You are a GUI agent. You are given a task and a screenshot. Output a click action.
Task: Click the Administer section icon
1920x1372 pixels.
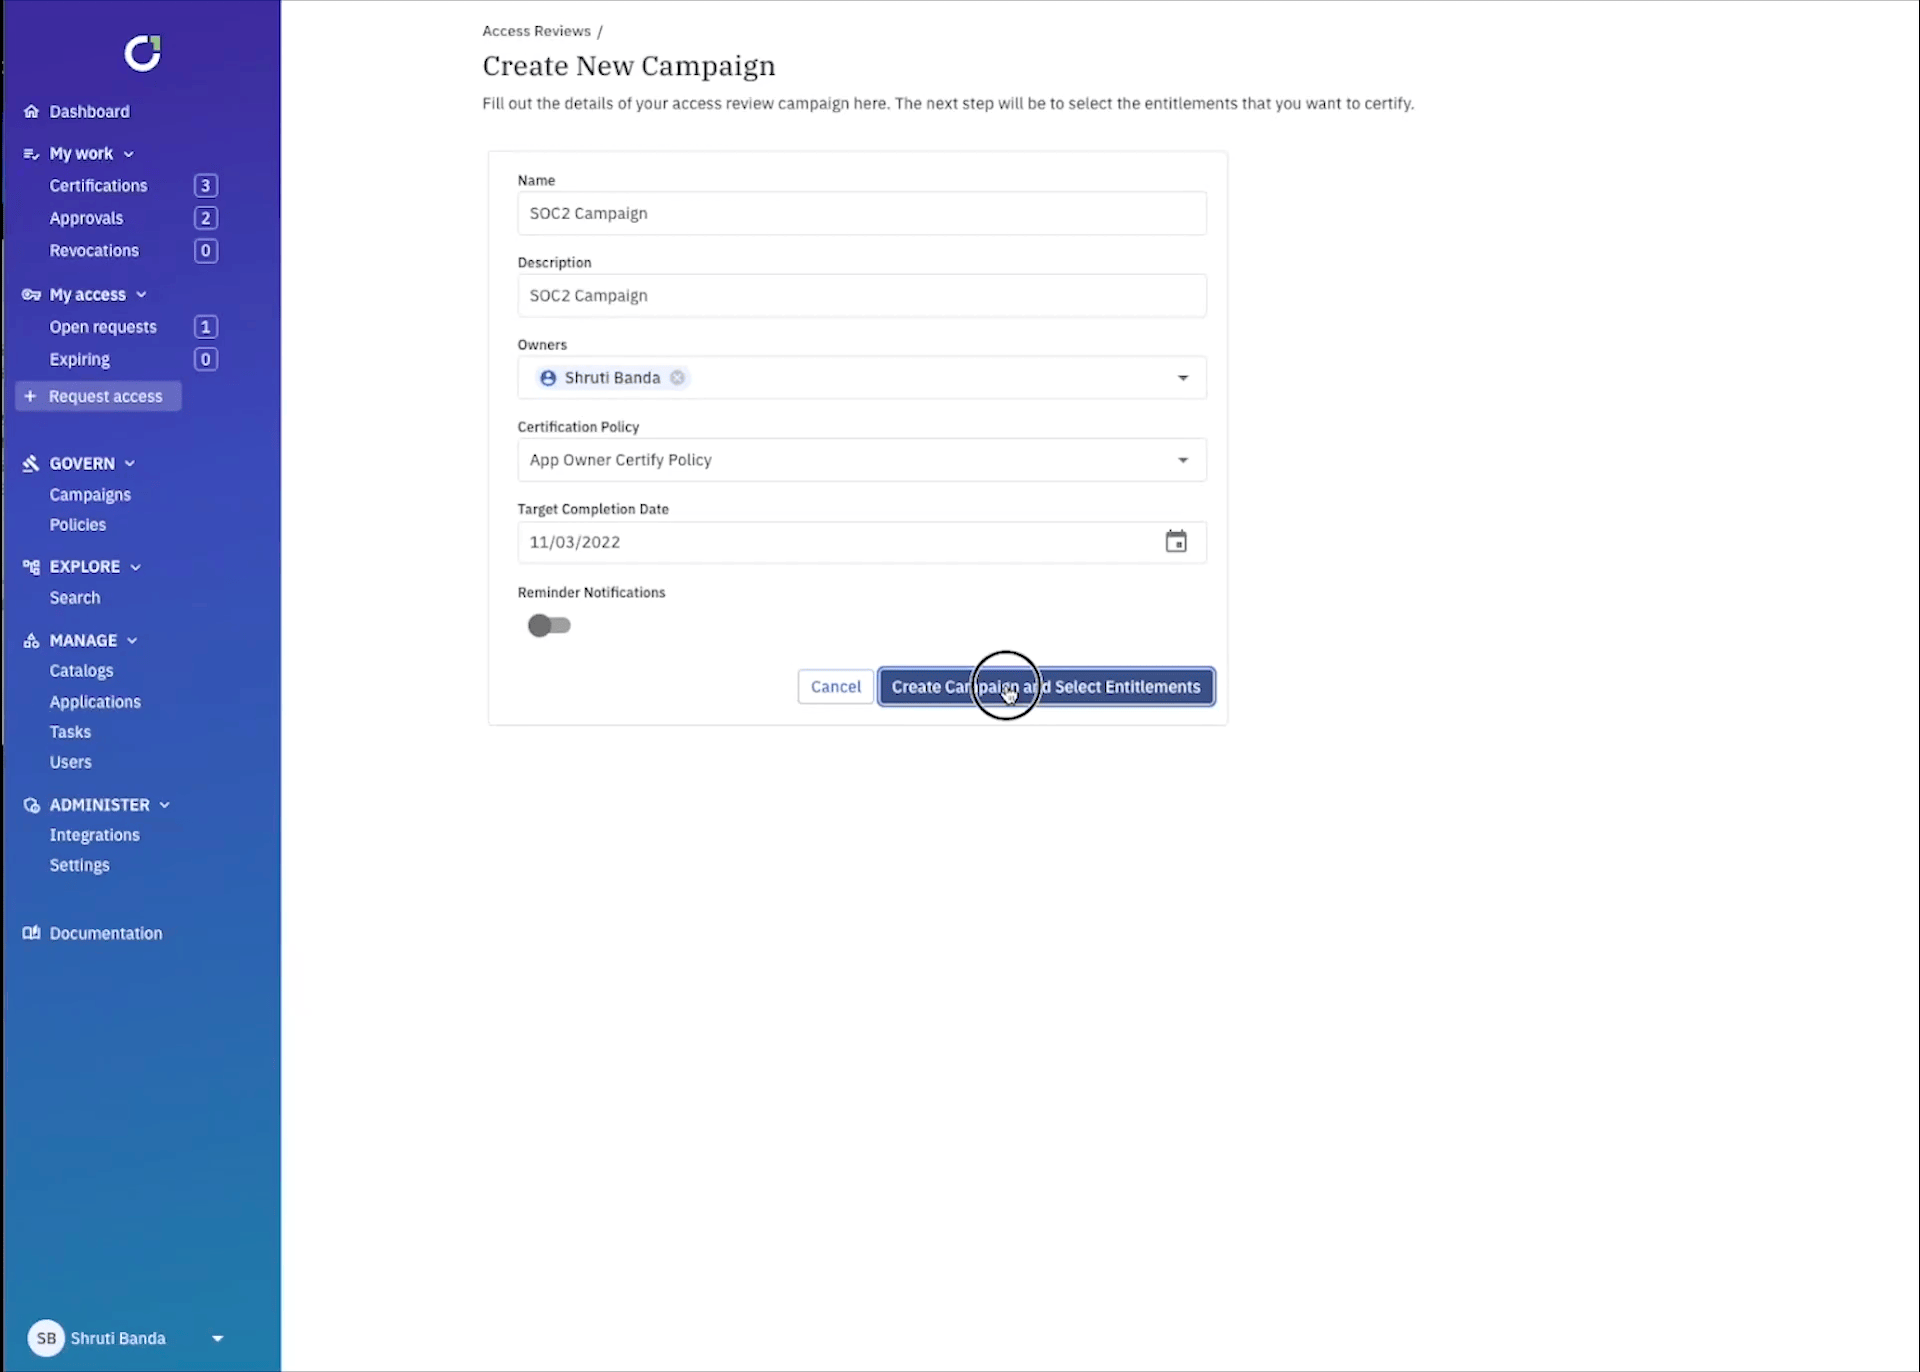pos(31,803)
